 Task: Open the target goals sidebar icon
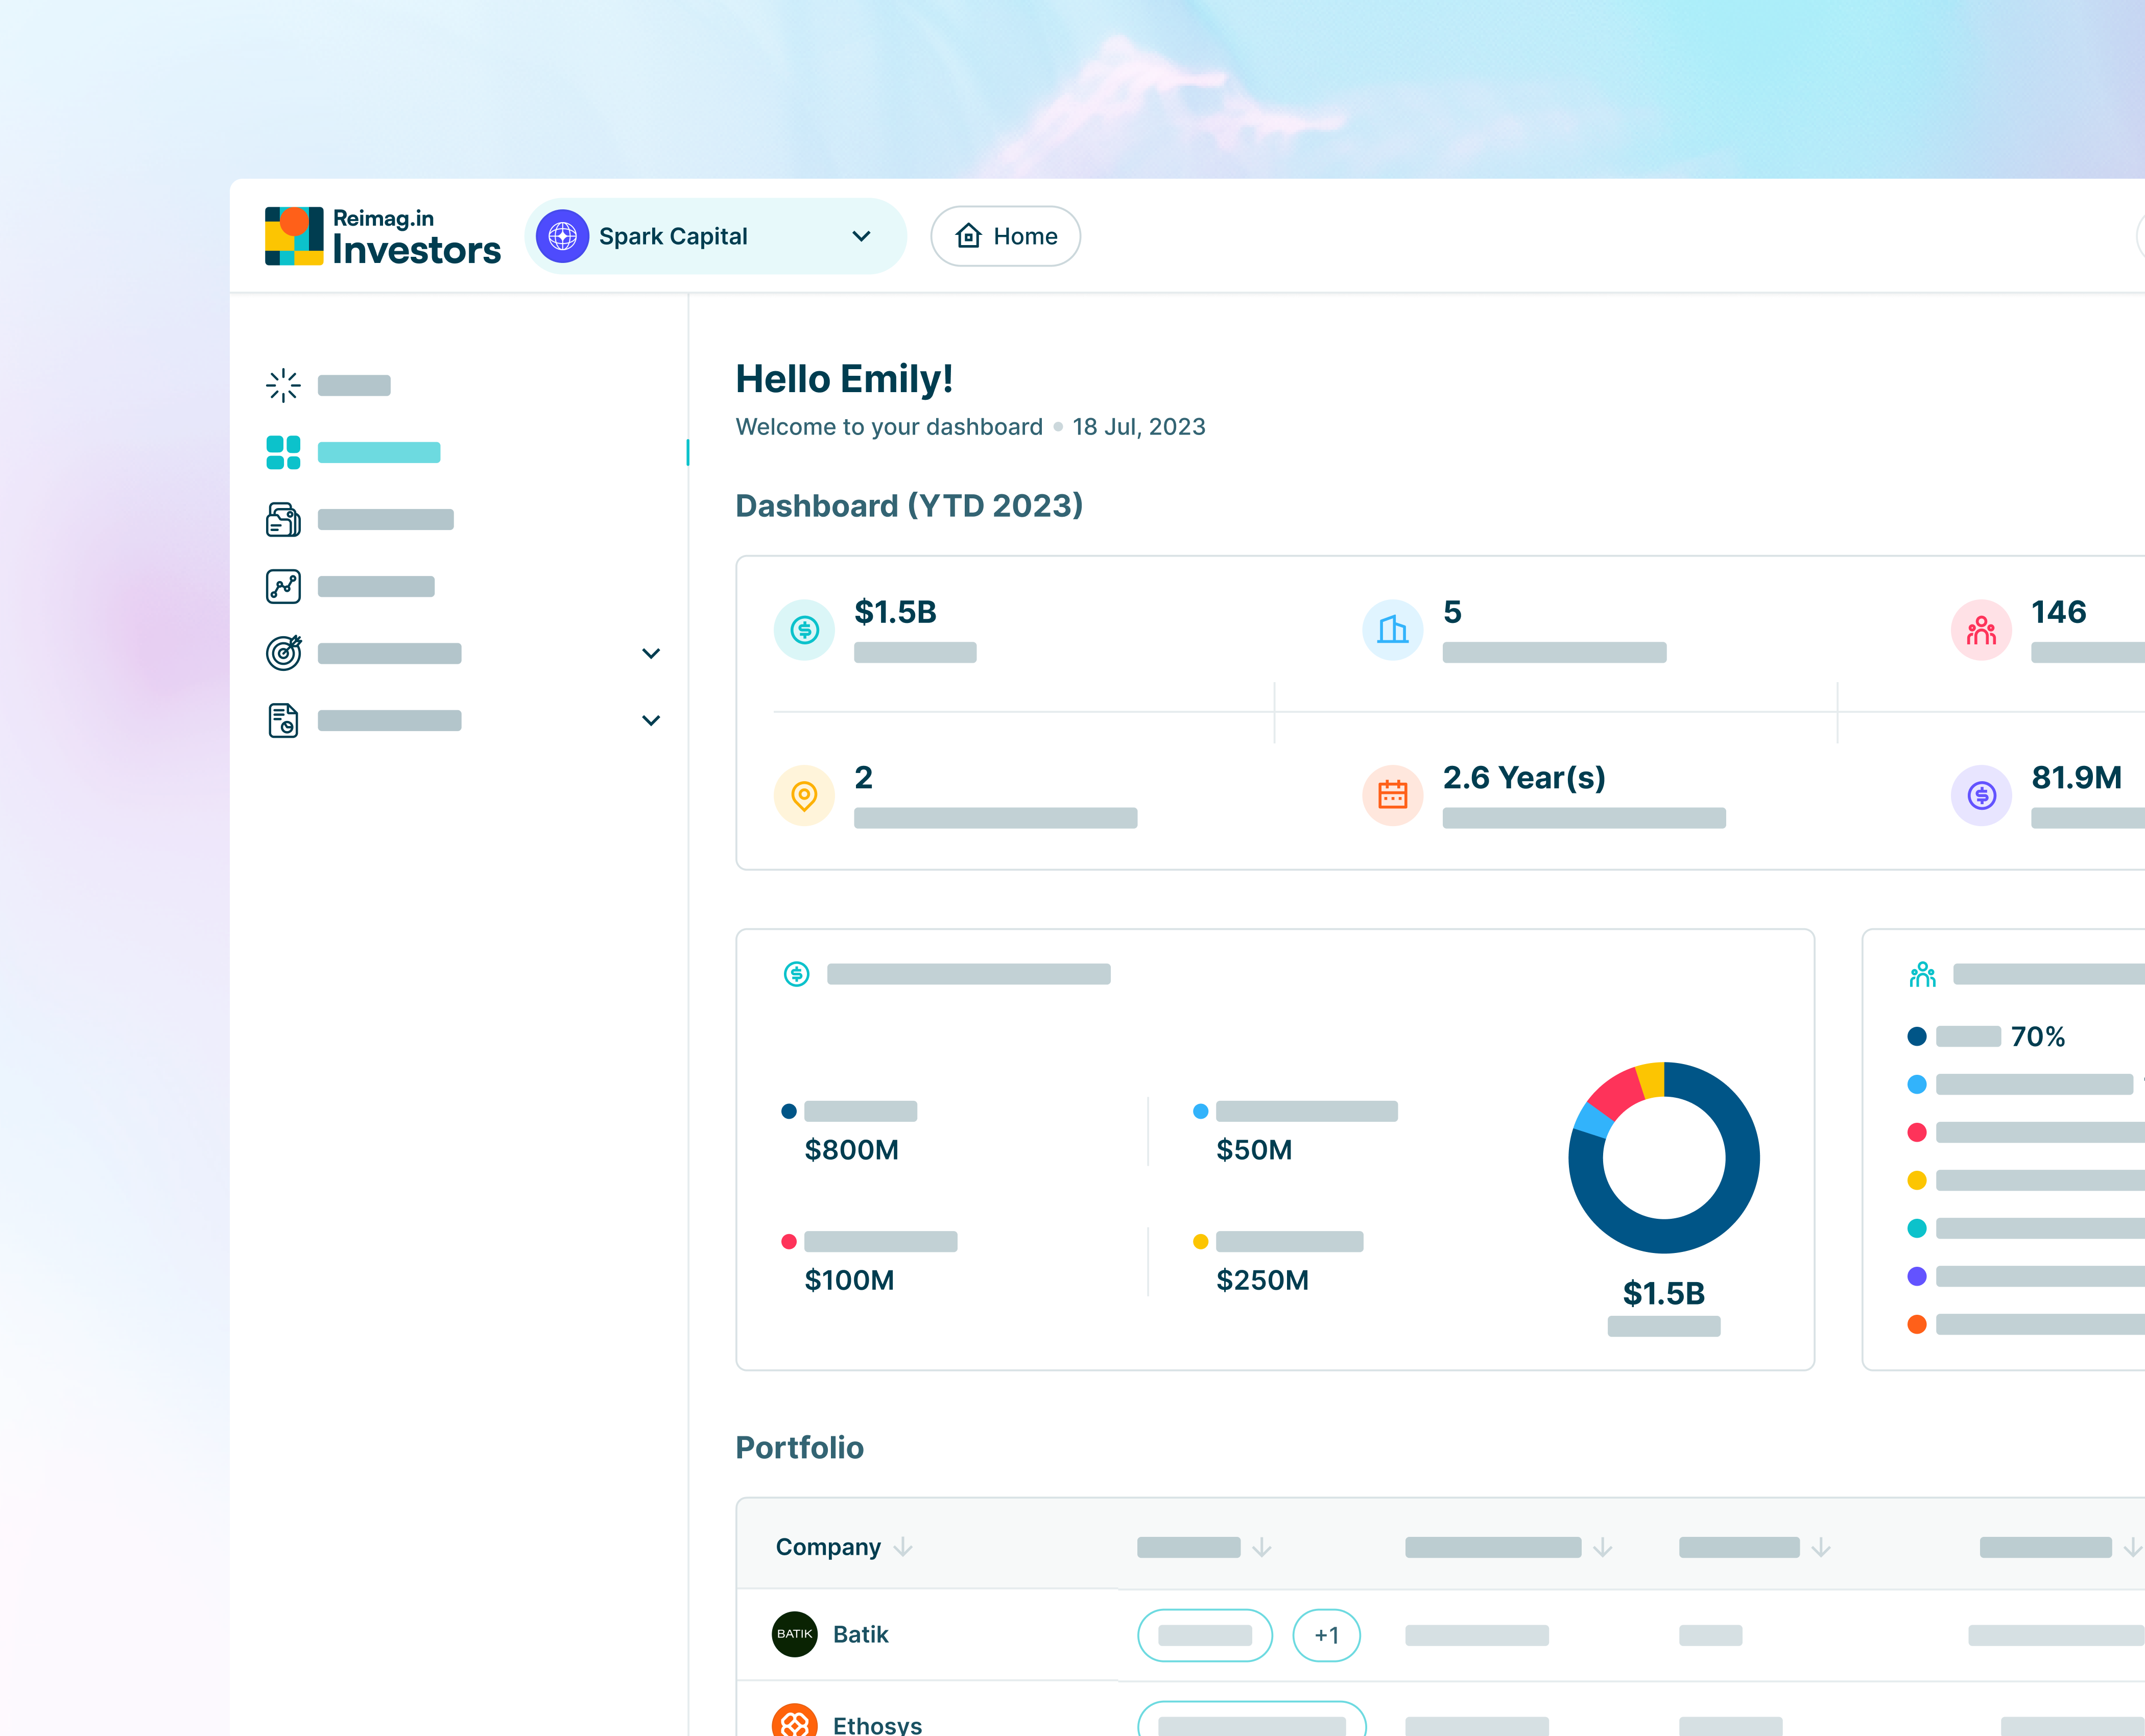point(283,653)
